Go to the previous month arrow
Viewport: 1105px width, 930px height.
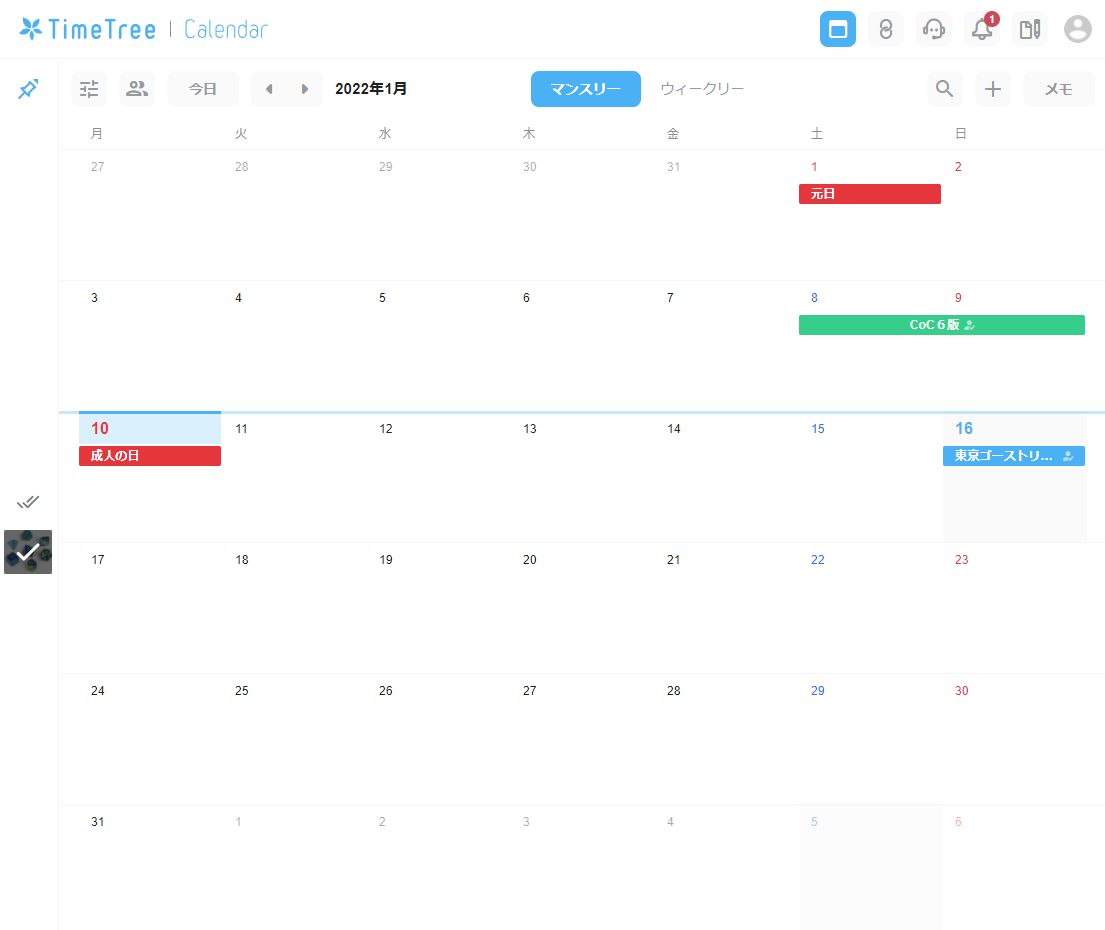269,89
